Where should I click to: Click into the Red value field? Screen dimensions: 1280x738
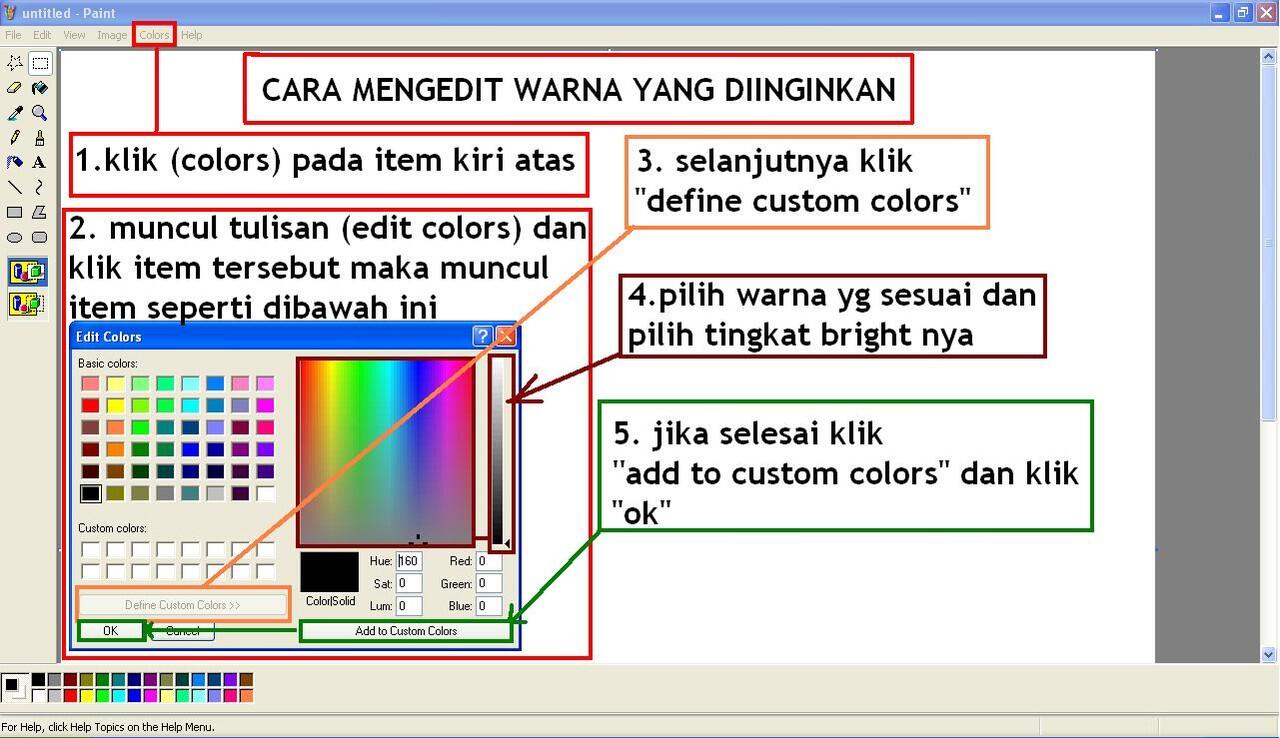489,561
